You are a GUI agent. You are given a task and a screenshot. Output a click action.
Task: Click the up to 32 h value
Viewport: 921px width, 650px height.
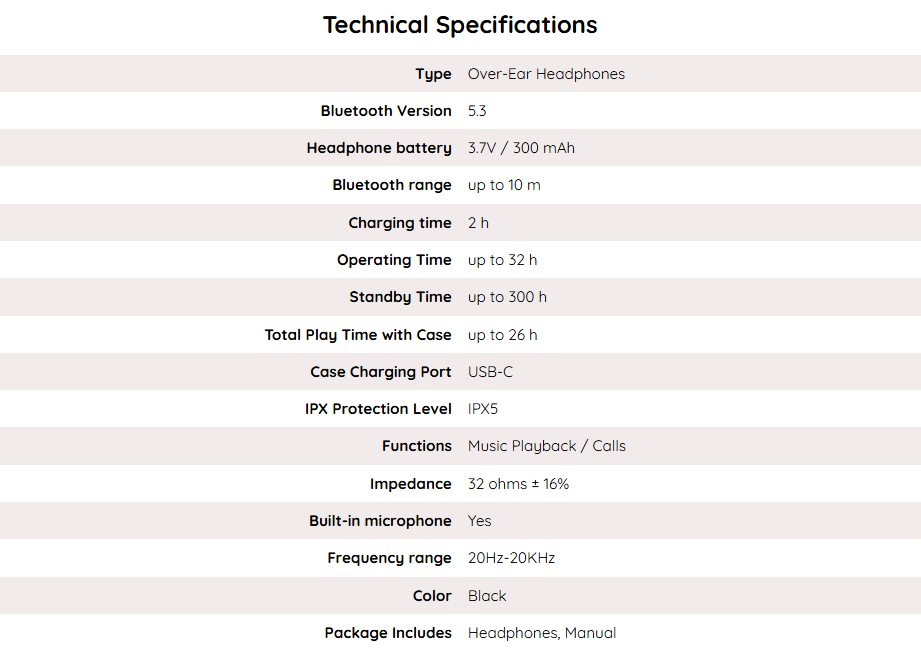click(x=502, y=260)
